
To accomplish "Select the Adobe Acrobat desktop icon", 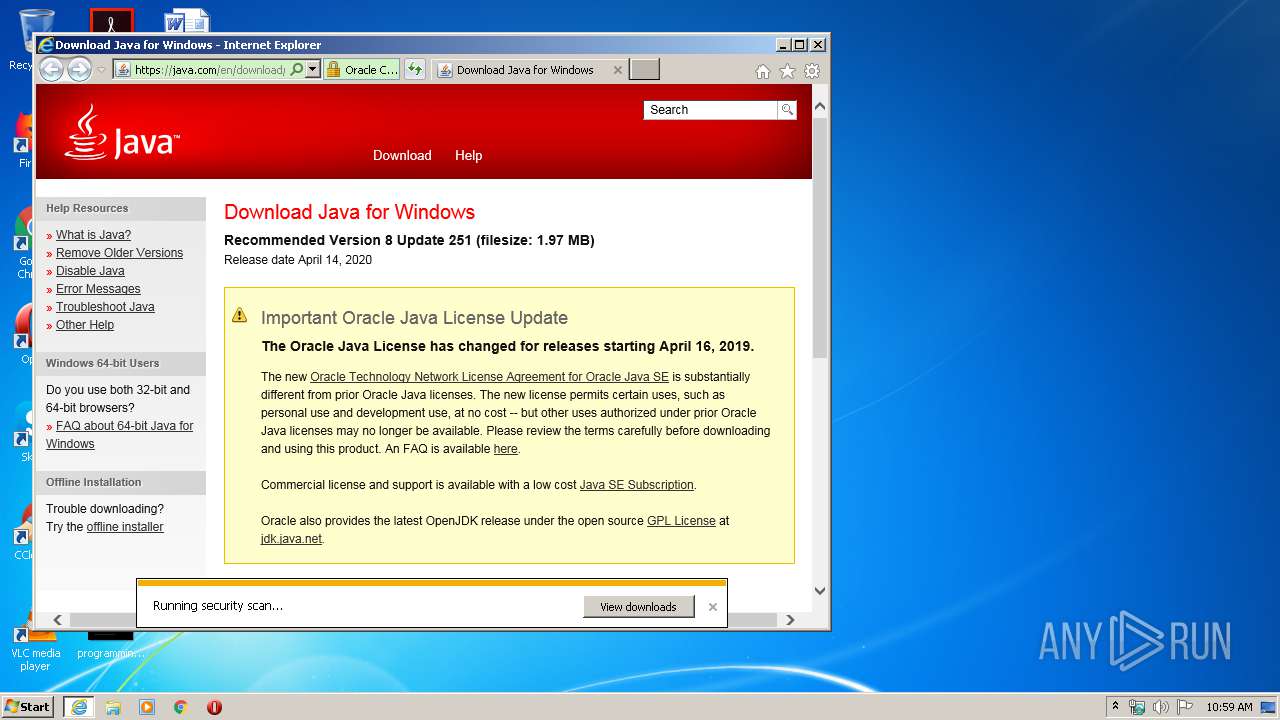I will tap(111, 20).
